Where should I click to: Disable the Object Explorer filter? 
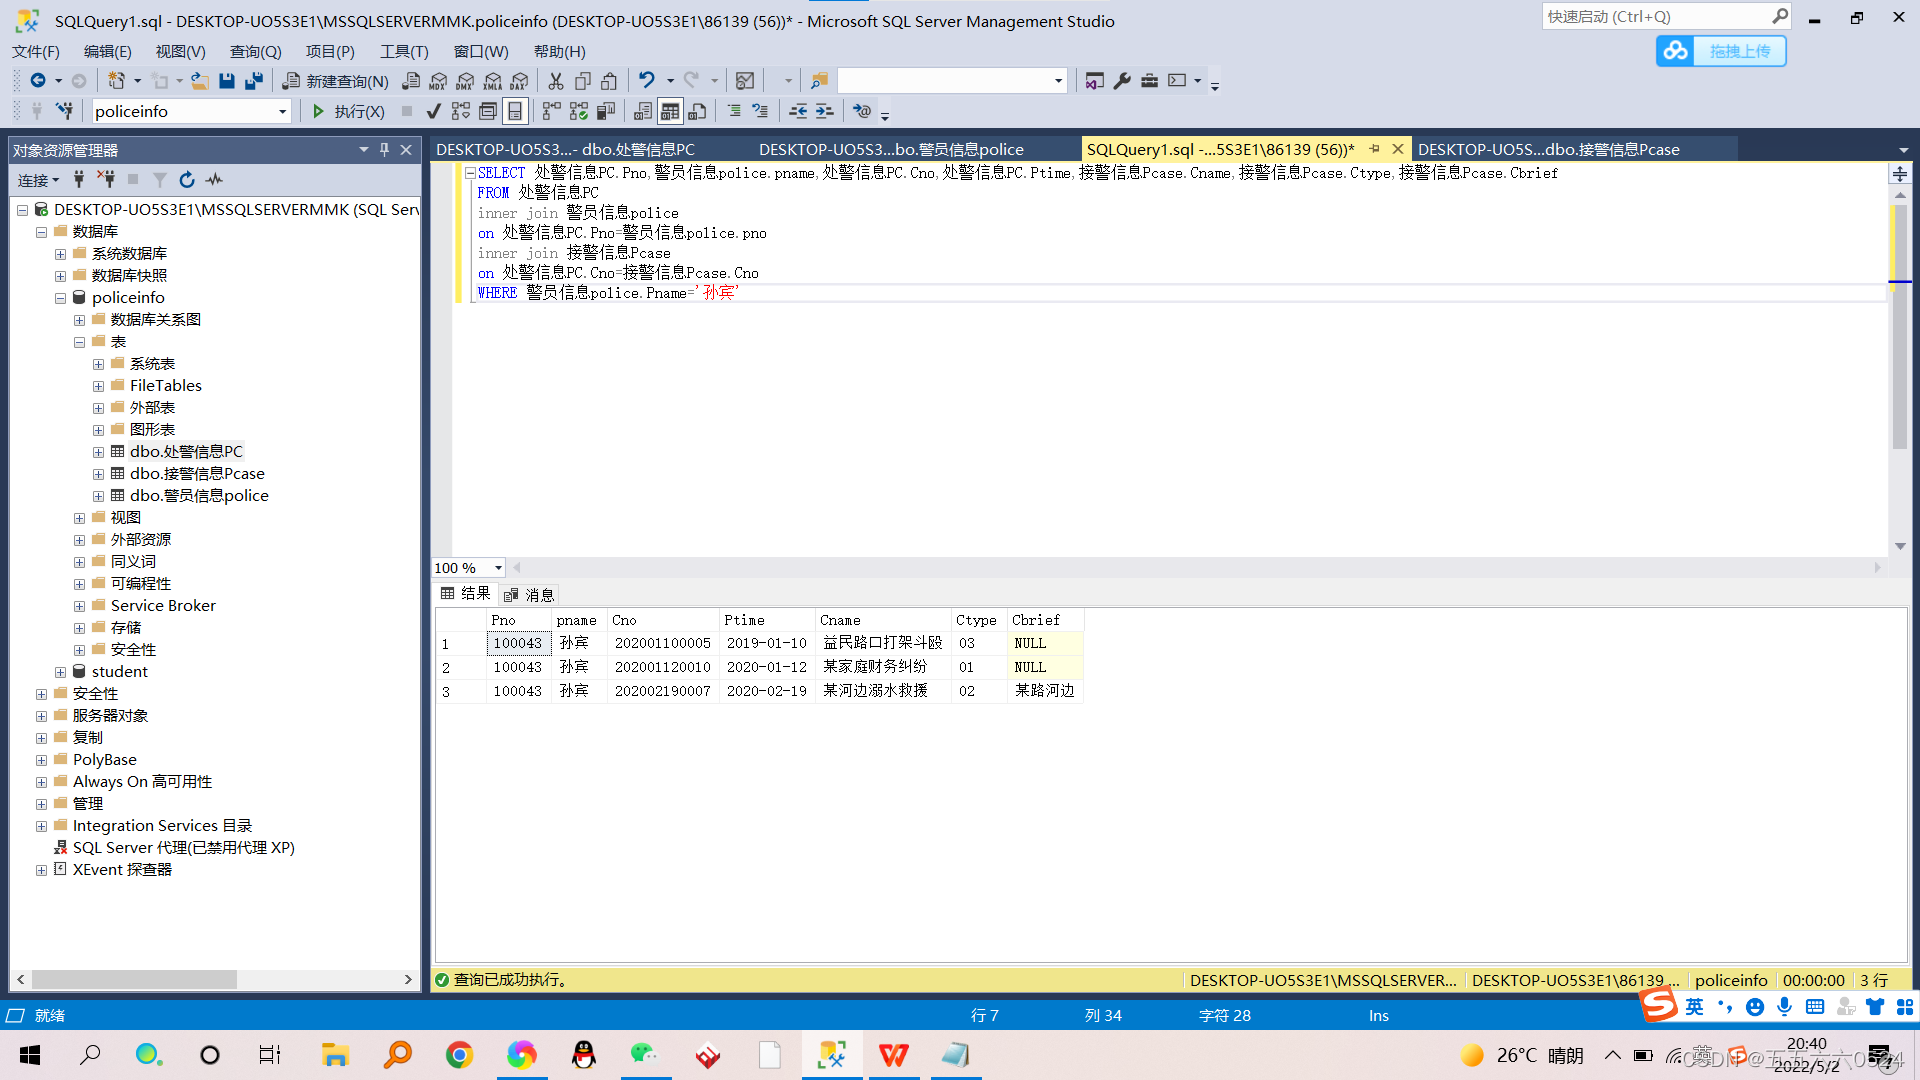[x=159, y=180]
